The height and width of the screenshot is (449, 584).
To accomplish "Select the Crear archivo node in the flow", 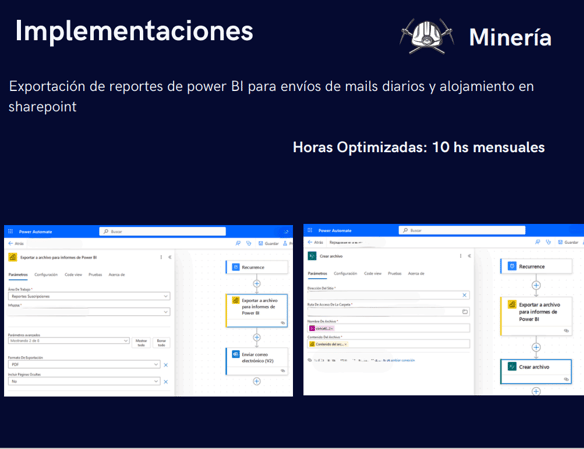I will 536,371.
